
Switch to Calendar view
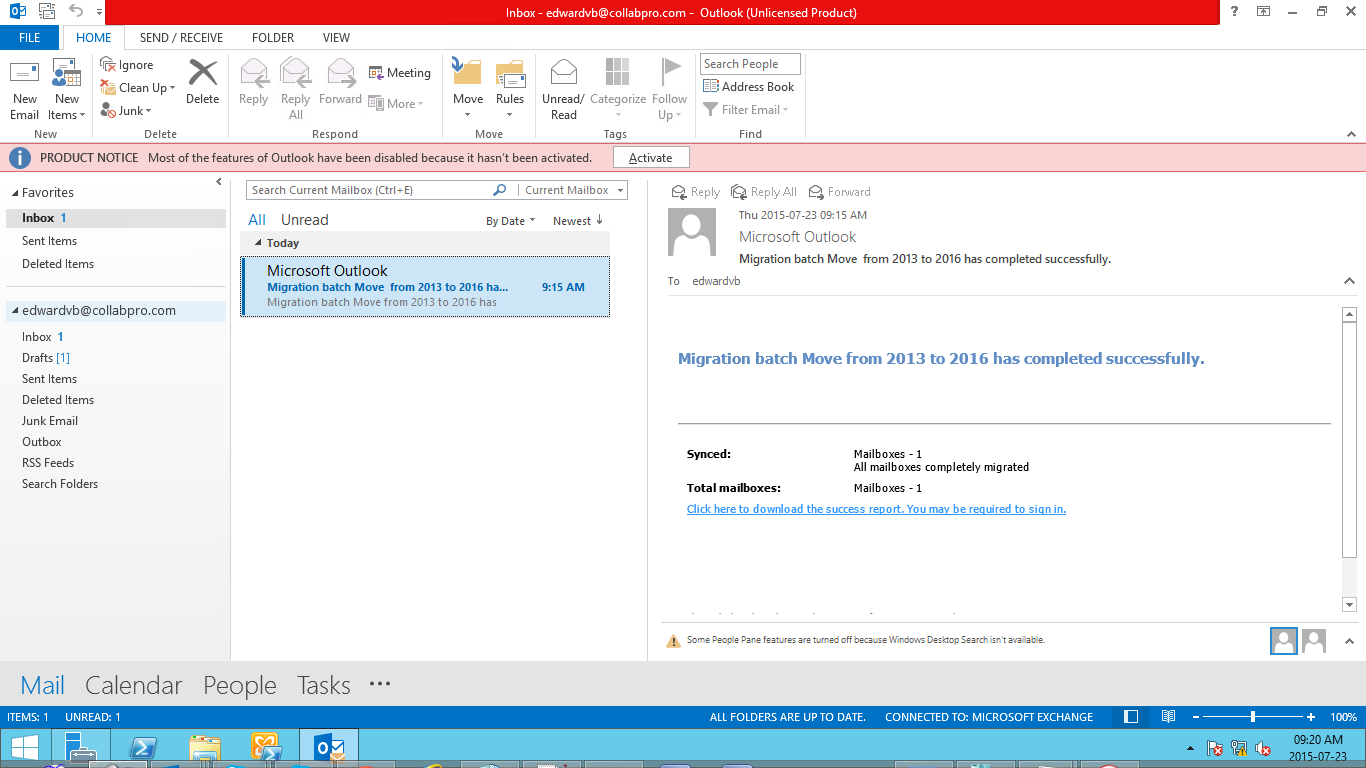(x=134, y=685)
